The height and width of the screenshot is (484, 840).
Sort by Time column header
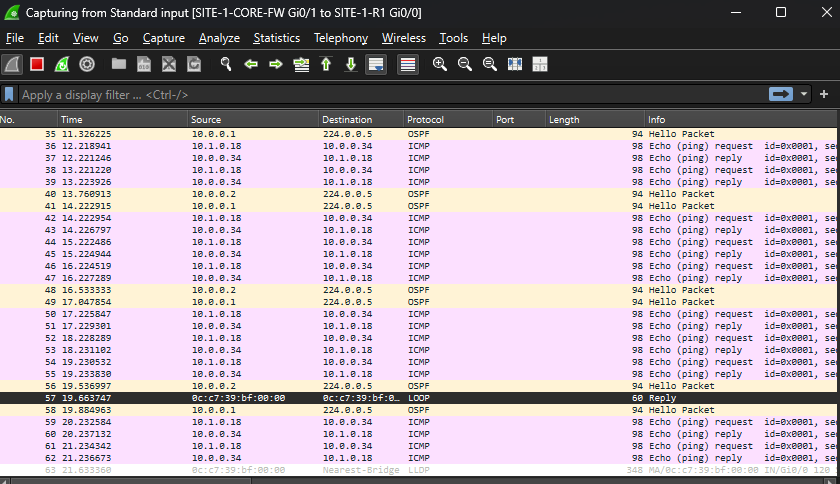point(122,120)
